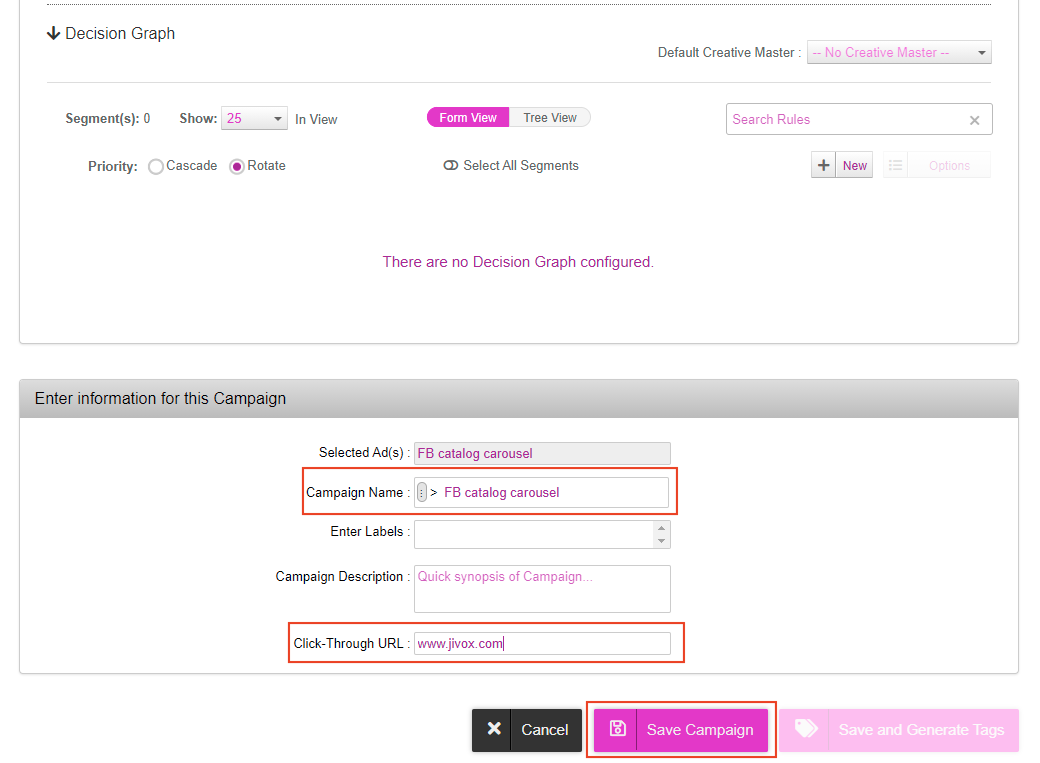Click the Enter Labels field

(534, 534)
